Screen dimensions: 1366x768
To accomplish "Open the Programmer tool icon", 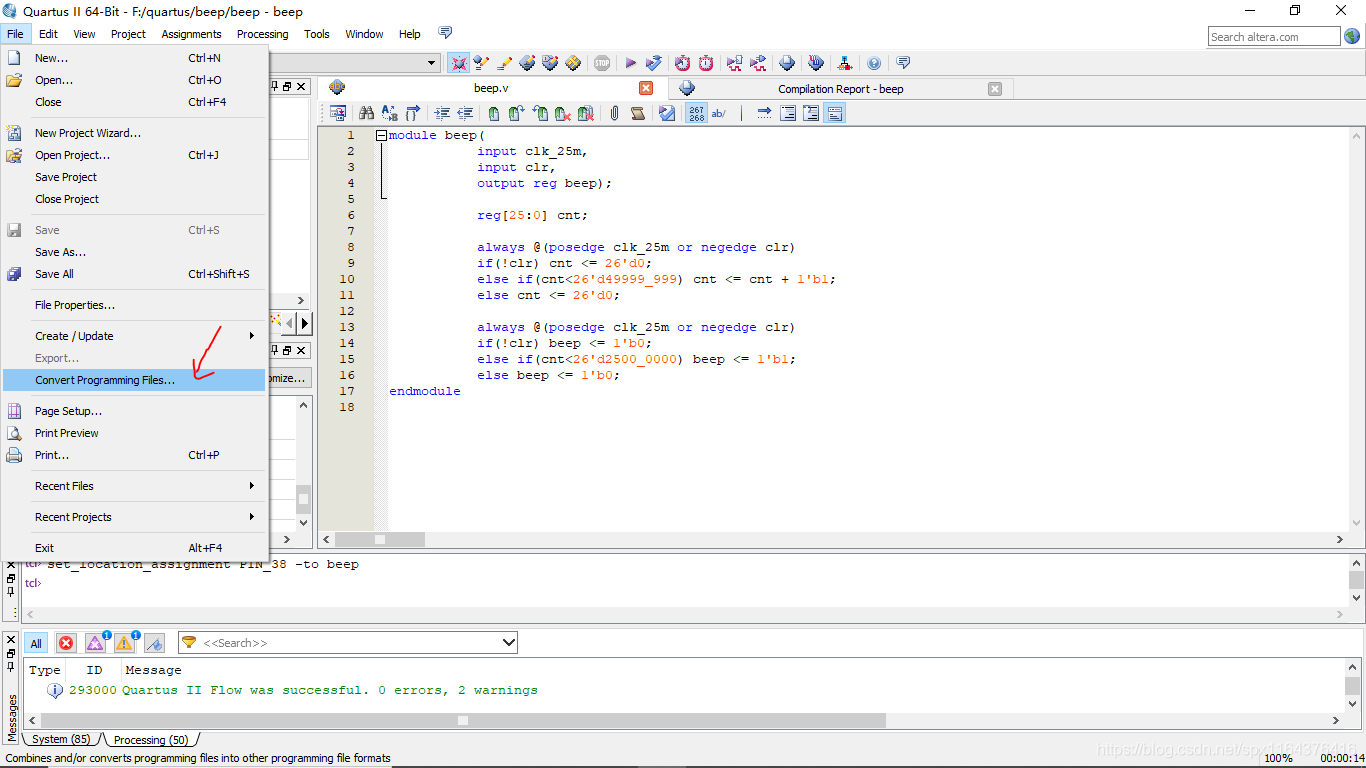I will 815,63.
